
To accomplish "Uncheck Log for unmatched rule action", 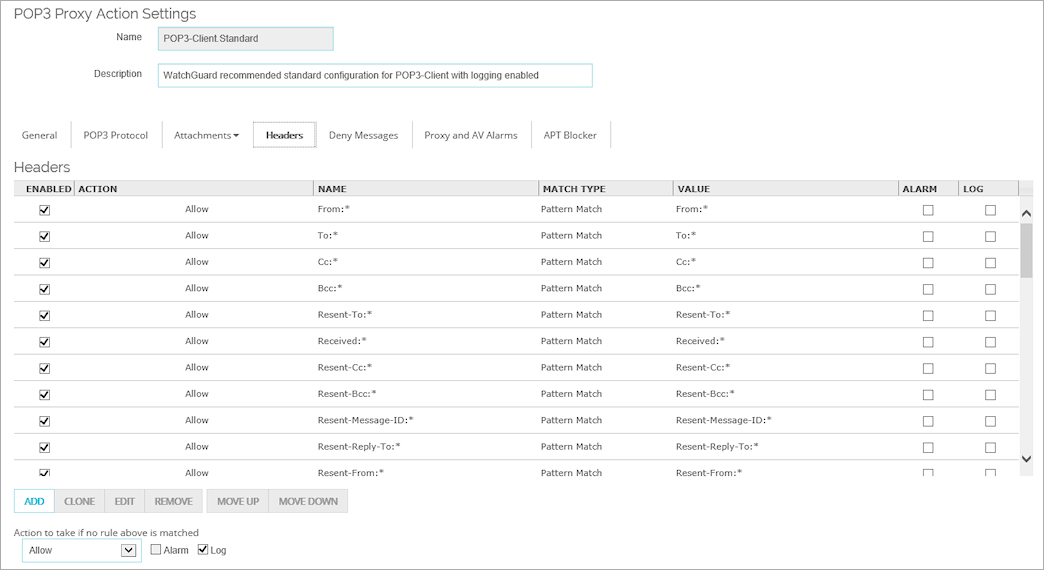I will pos(204,550).
